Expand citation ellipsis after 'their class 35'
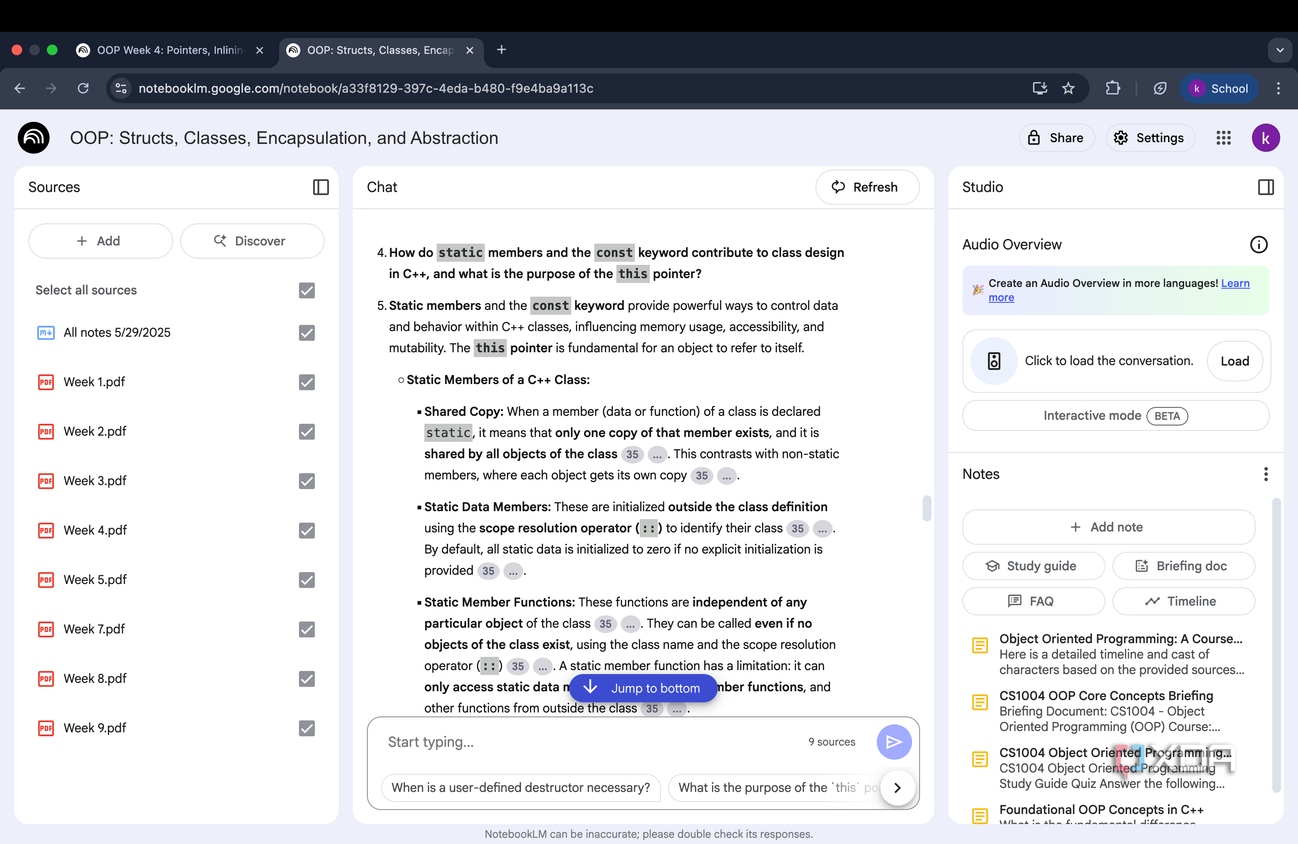The width and height of the screenshot is (1298, 844). (822, 529)
